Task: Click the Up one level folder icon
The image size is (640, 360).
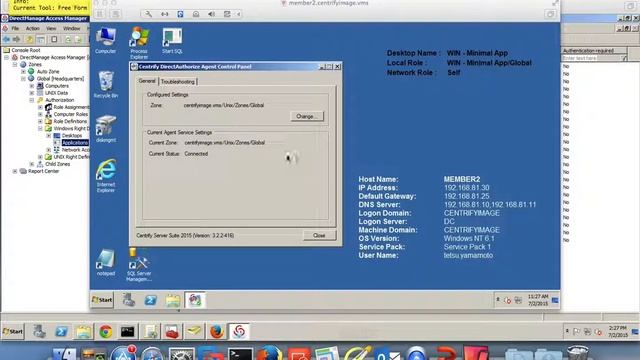Action: (x=30, y=40)
